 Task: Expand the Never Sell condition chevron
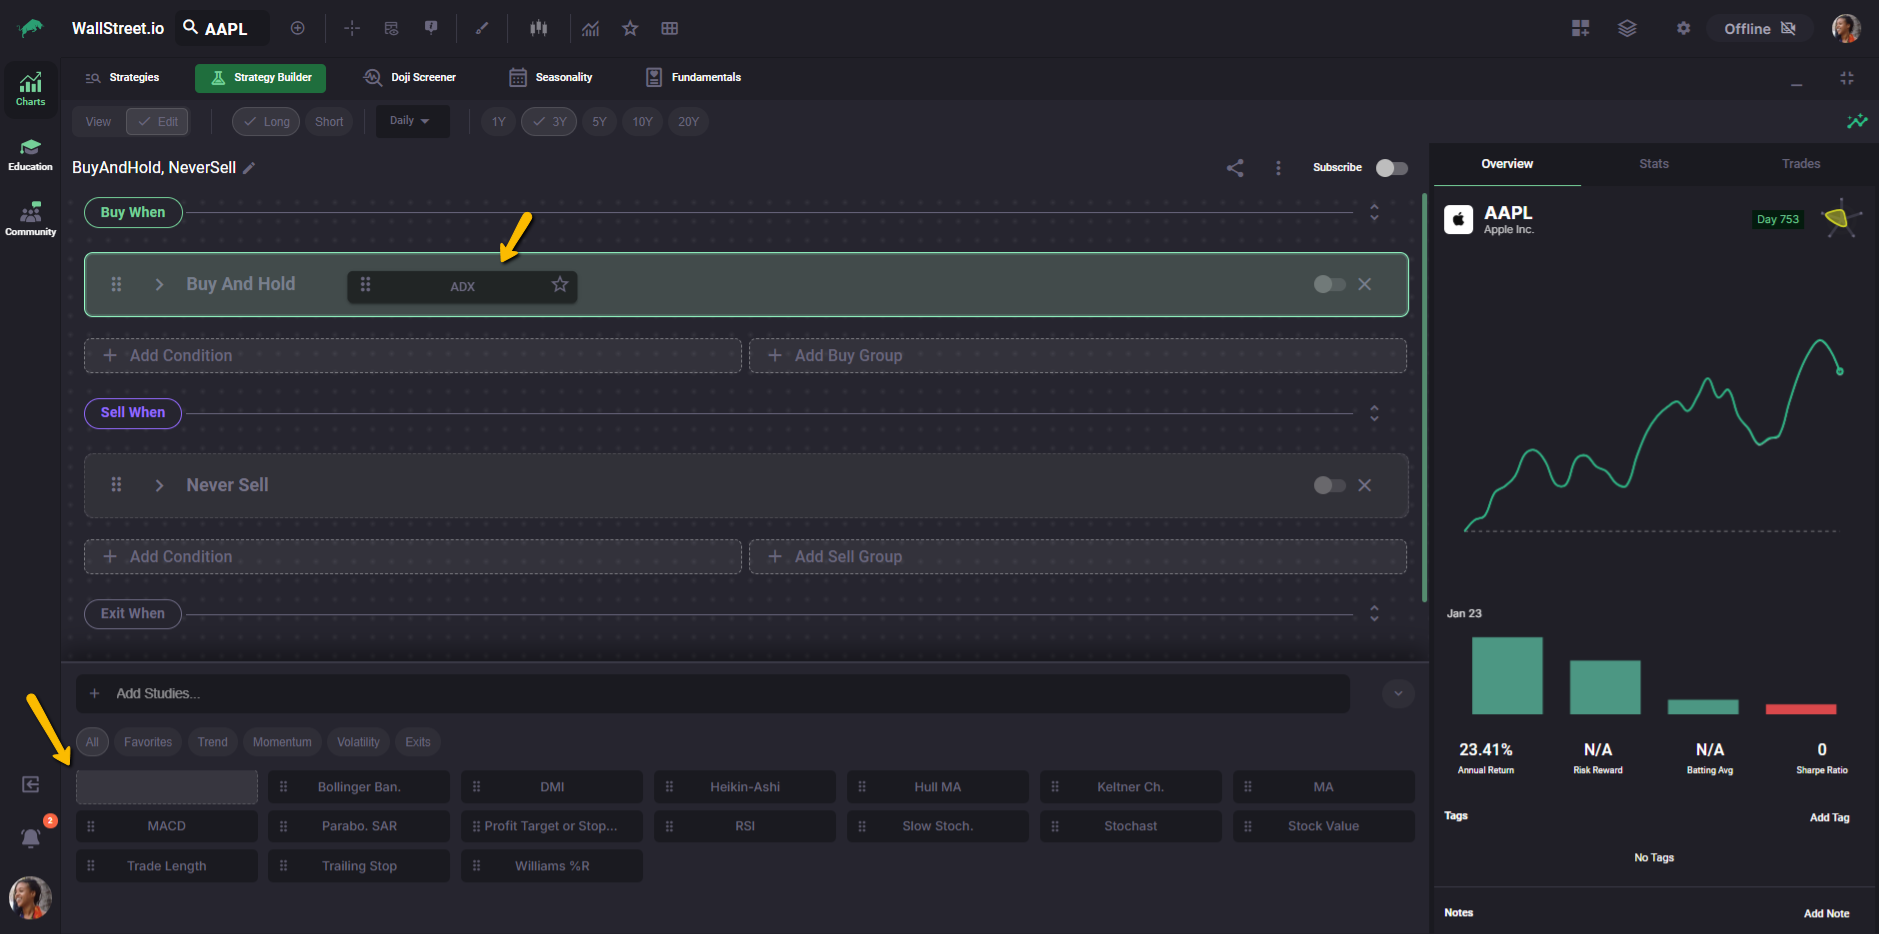click(x=159, y=485)
